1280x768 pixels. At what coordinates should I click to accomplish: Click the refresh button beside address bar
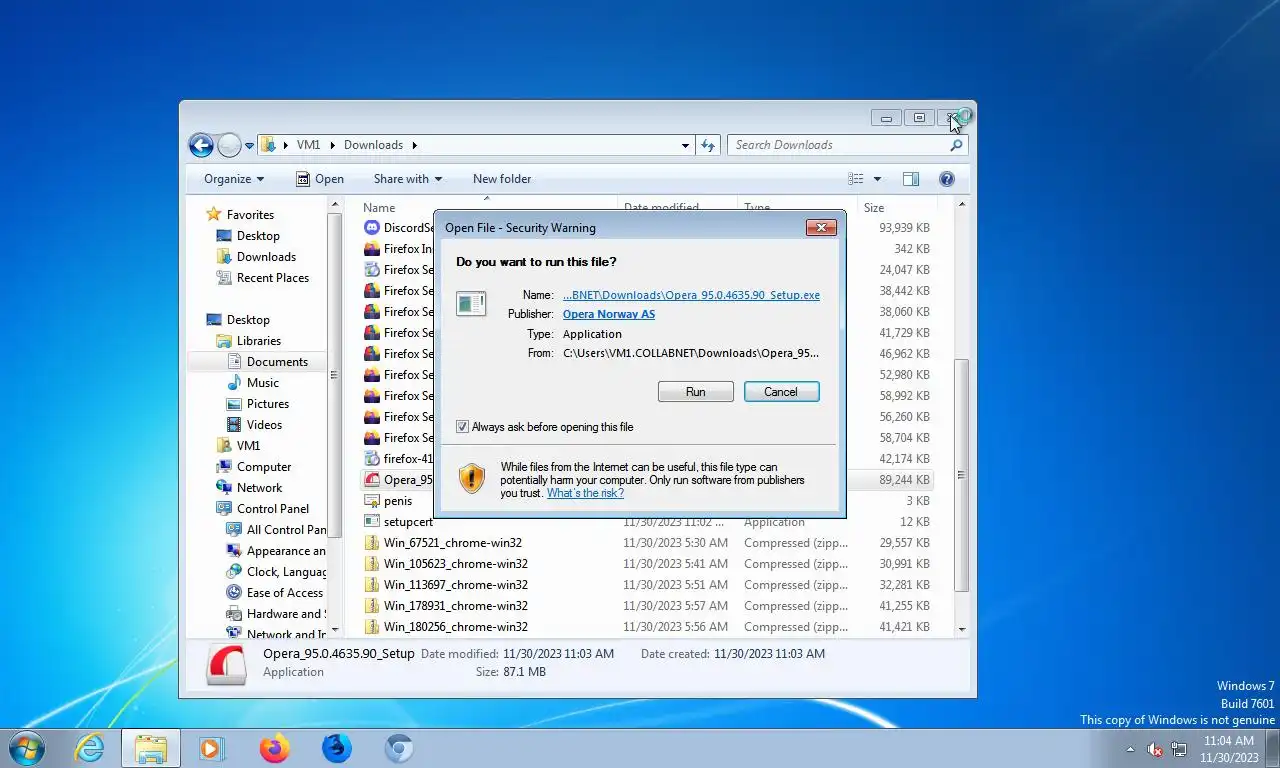pos(708,145)
